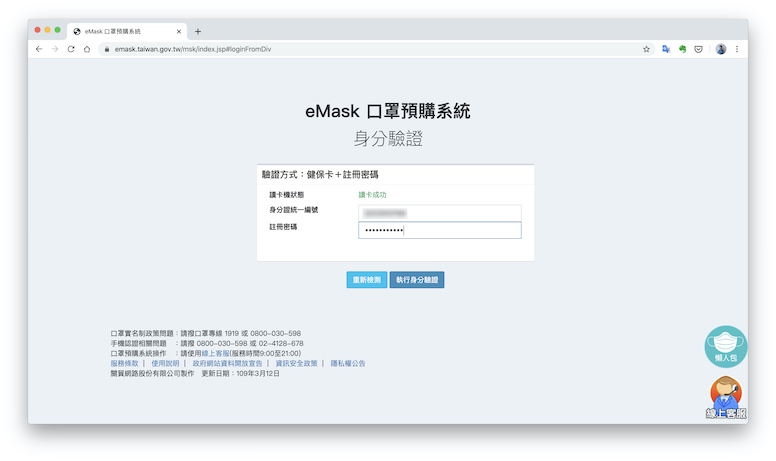Open a new browser tab

(198, 32)
